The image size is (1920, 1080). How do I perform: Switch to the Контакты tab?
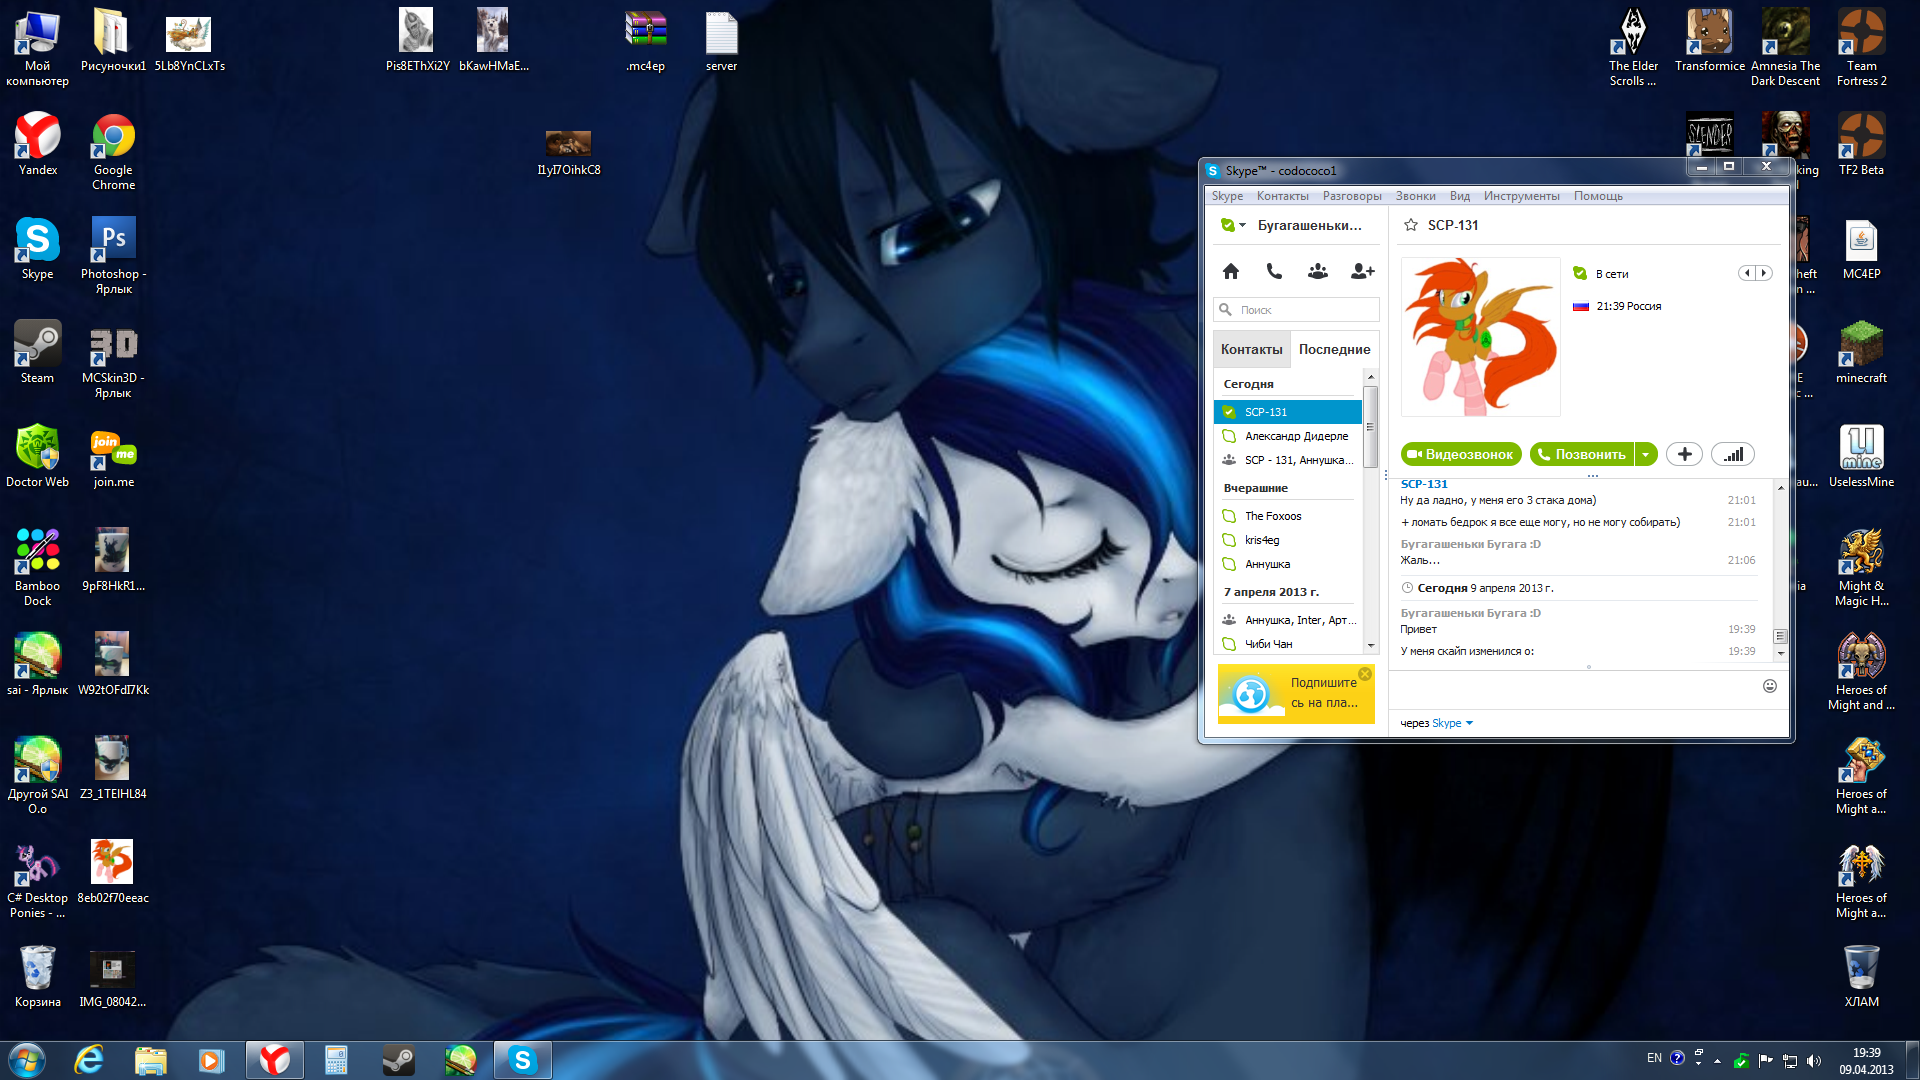point(1251,349)
